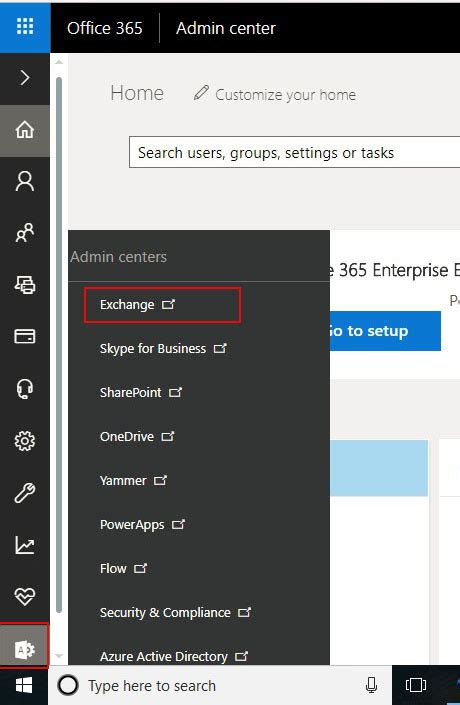Click the Go to setup button

[385, 331]
